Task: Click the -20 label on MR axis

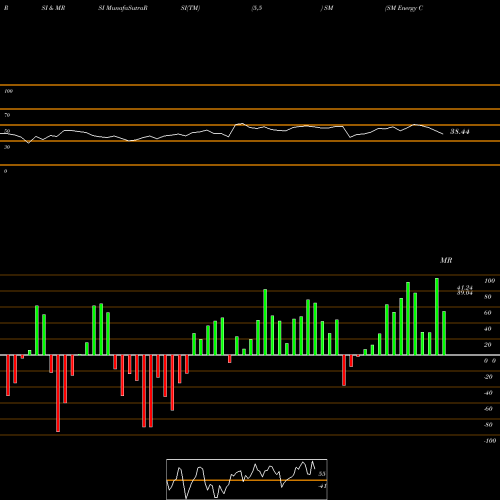Action: (488, 377)
